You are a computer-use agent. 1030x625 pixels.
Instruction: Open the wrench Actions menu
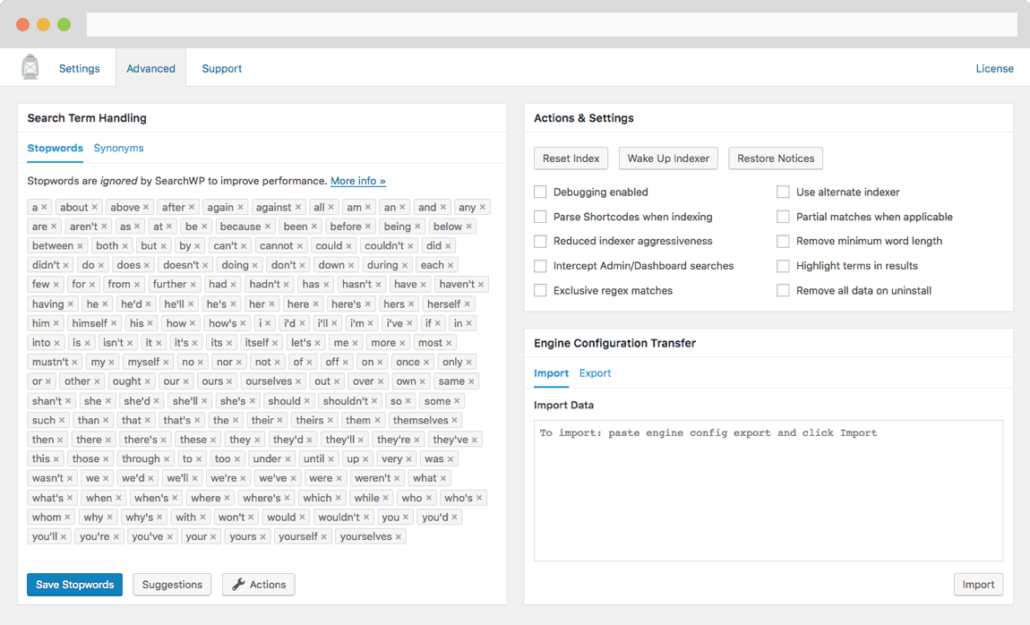pos(258,584)
